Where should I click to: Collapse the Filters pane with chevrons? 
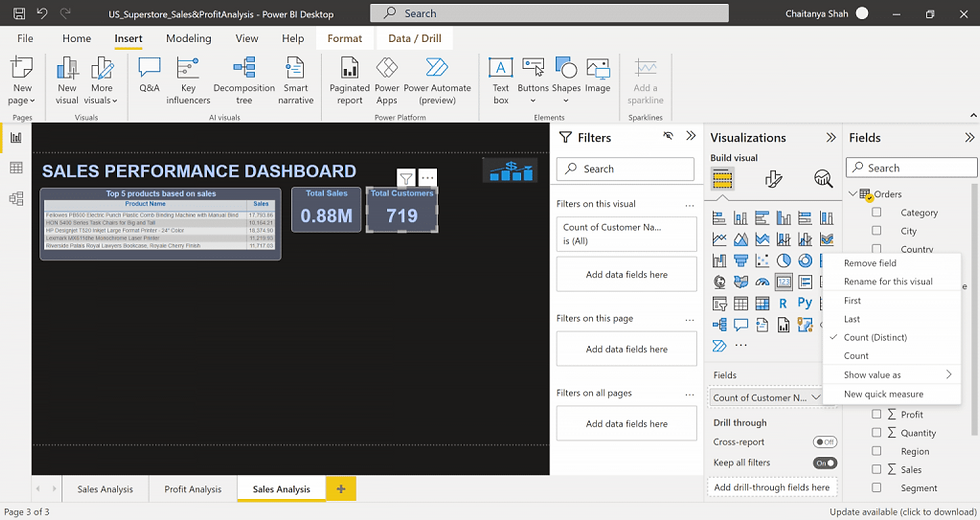point(691,136)
